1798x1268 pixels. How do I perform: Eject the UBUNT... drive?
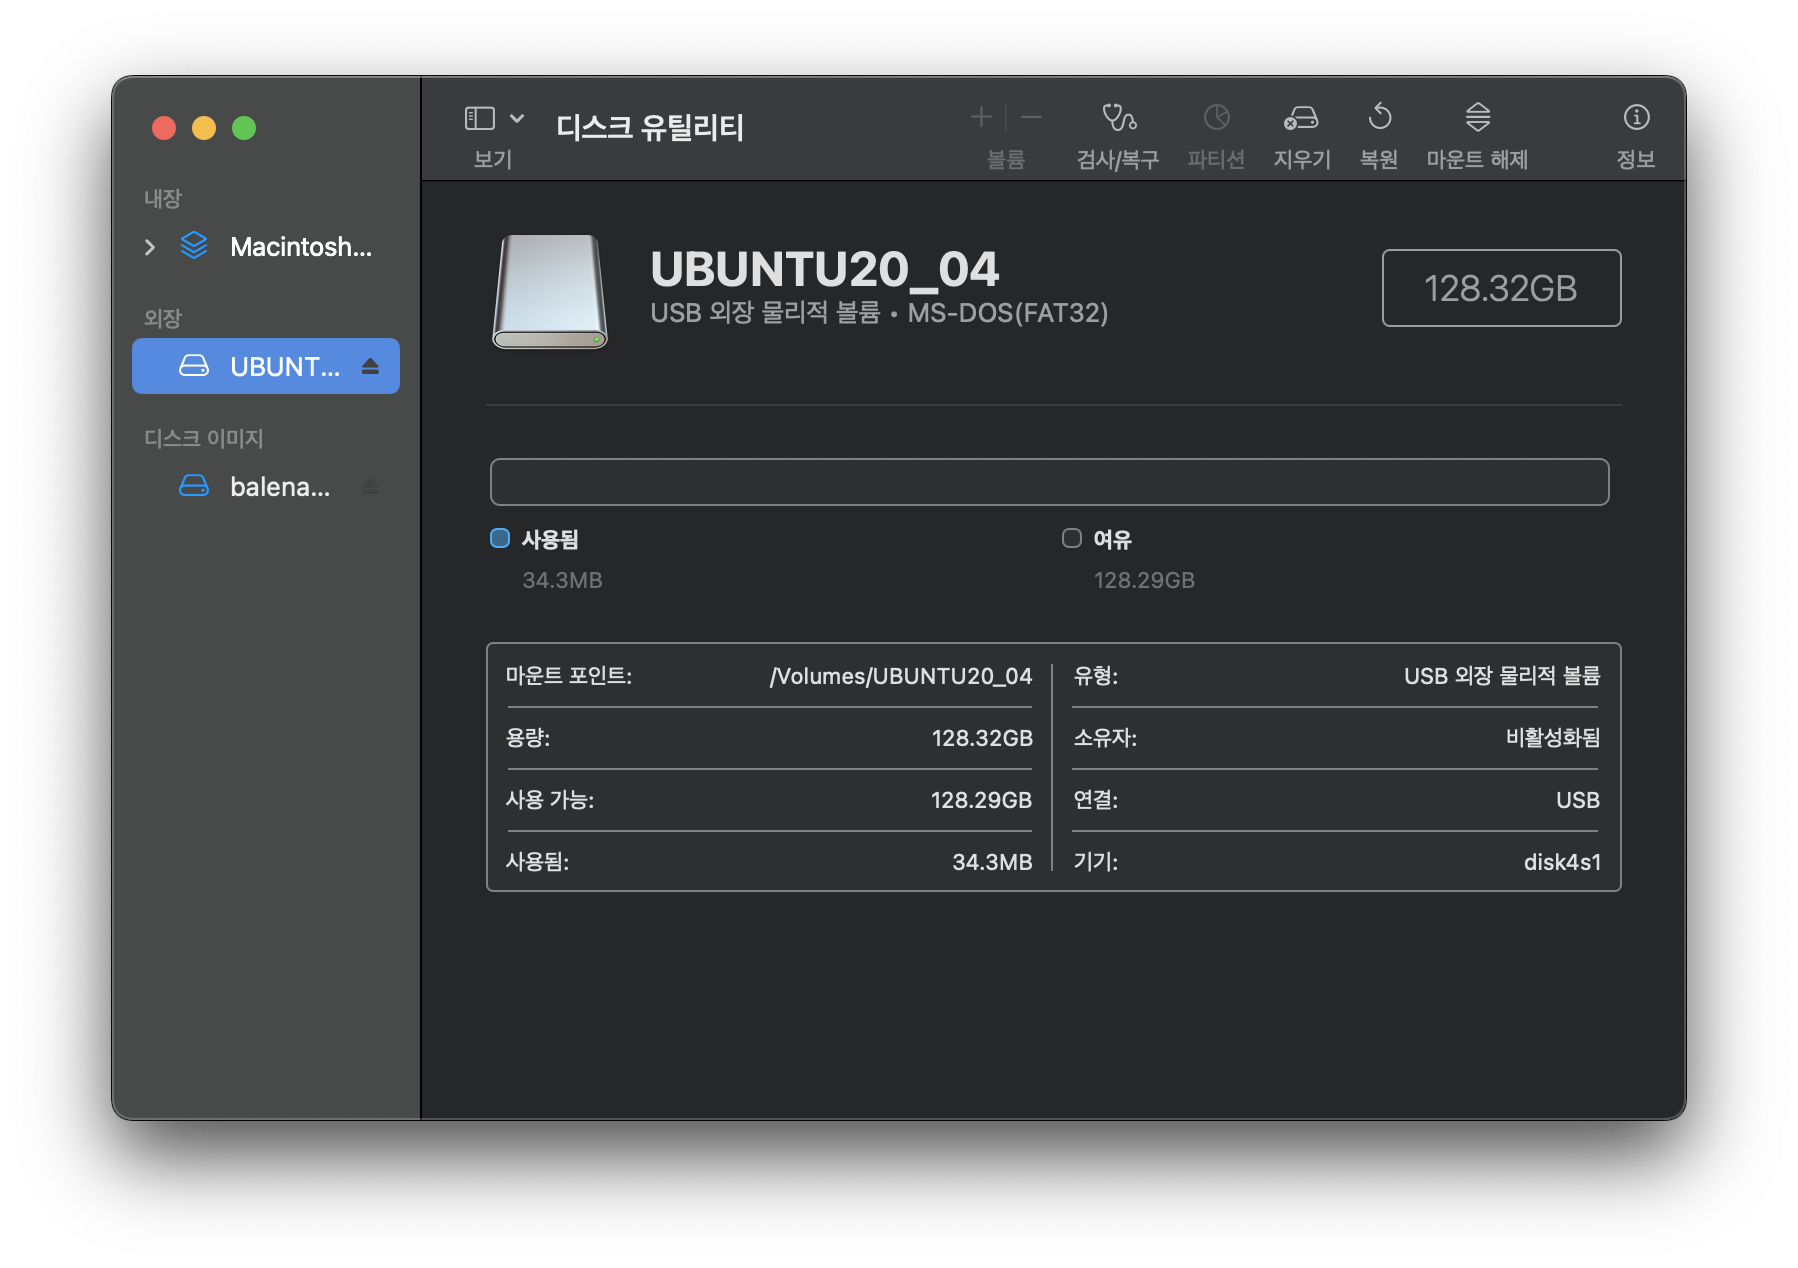(x=370, y=366)
